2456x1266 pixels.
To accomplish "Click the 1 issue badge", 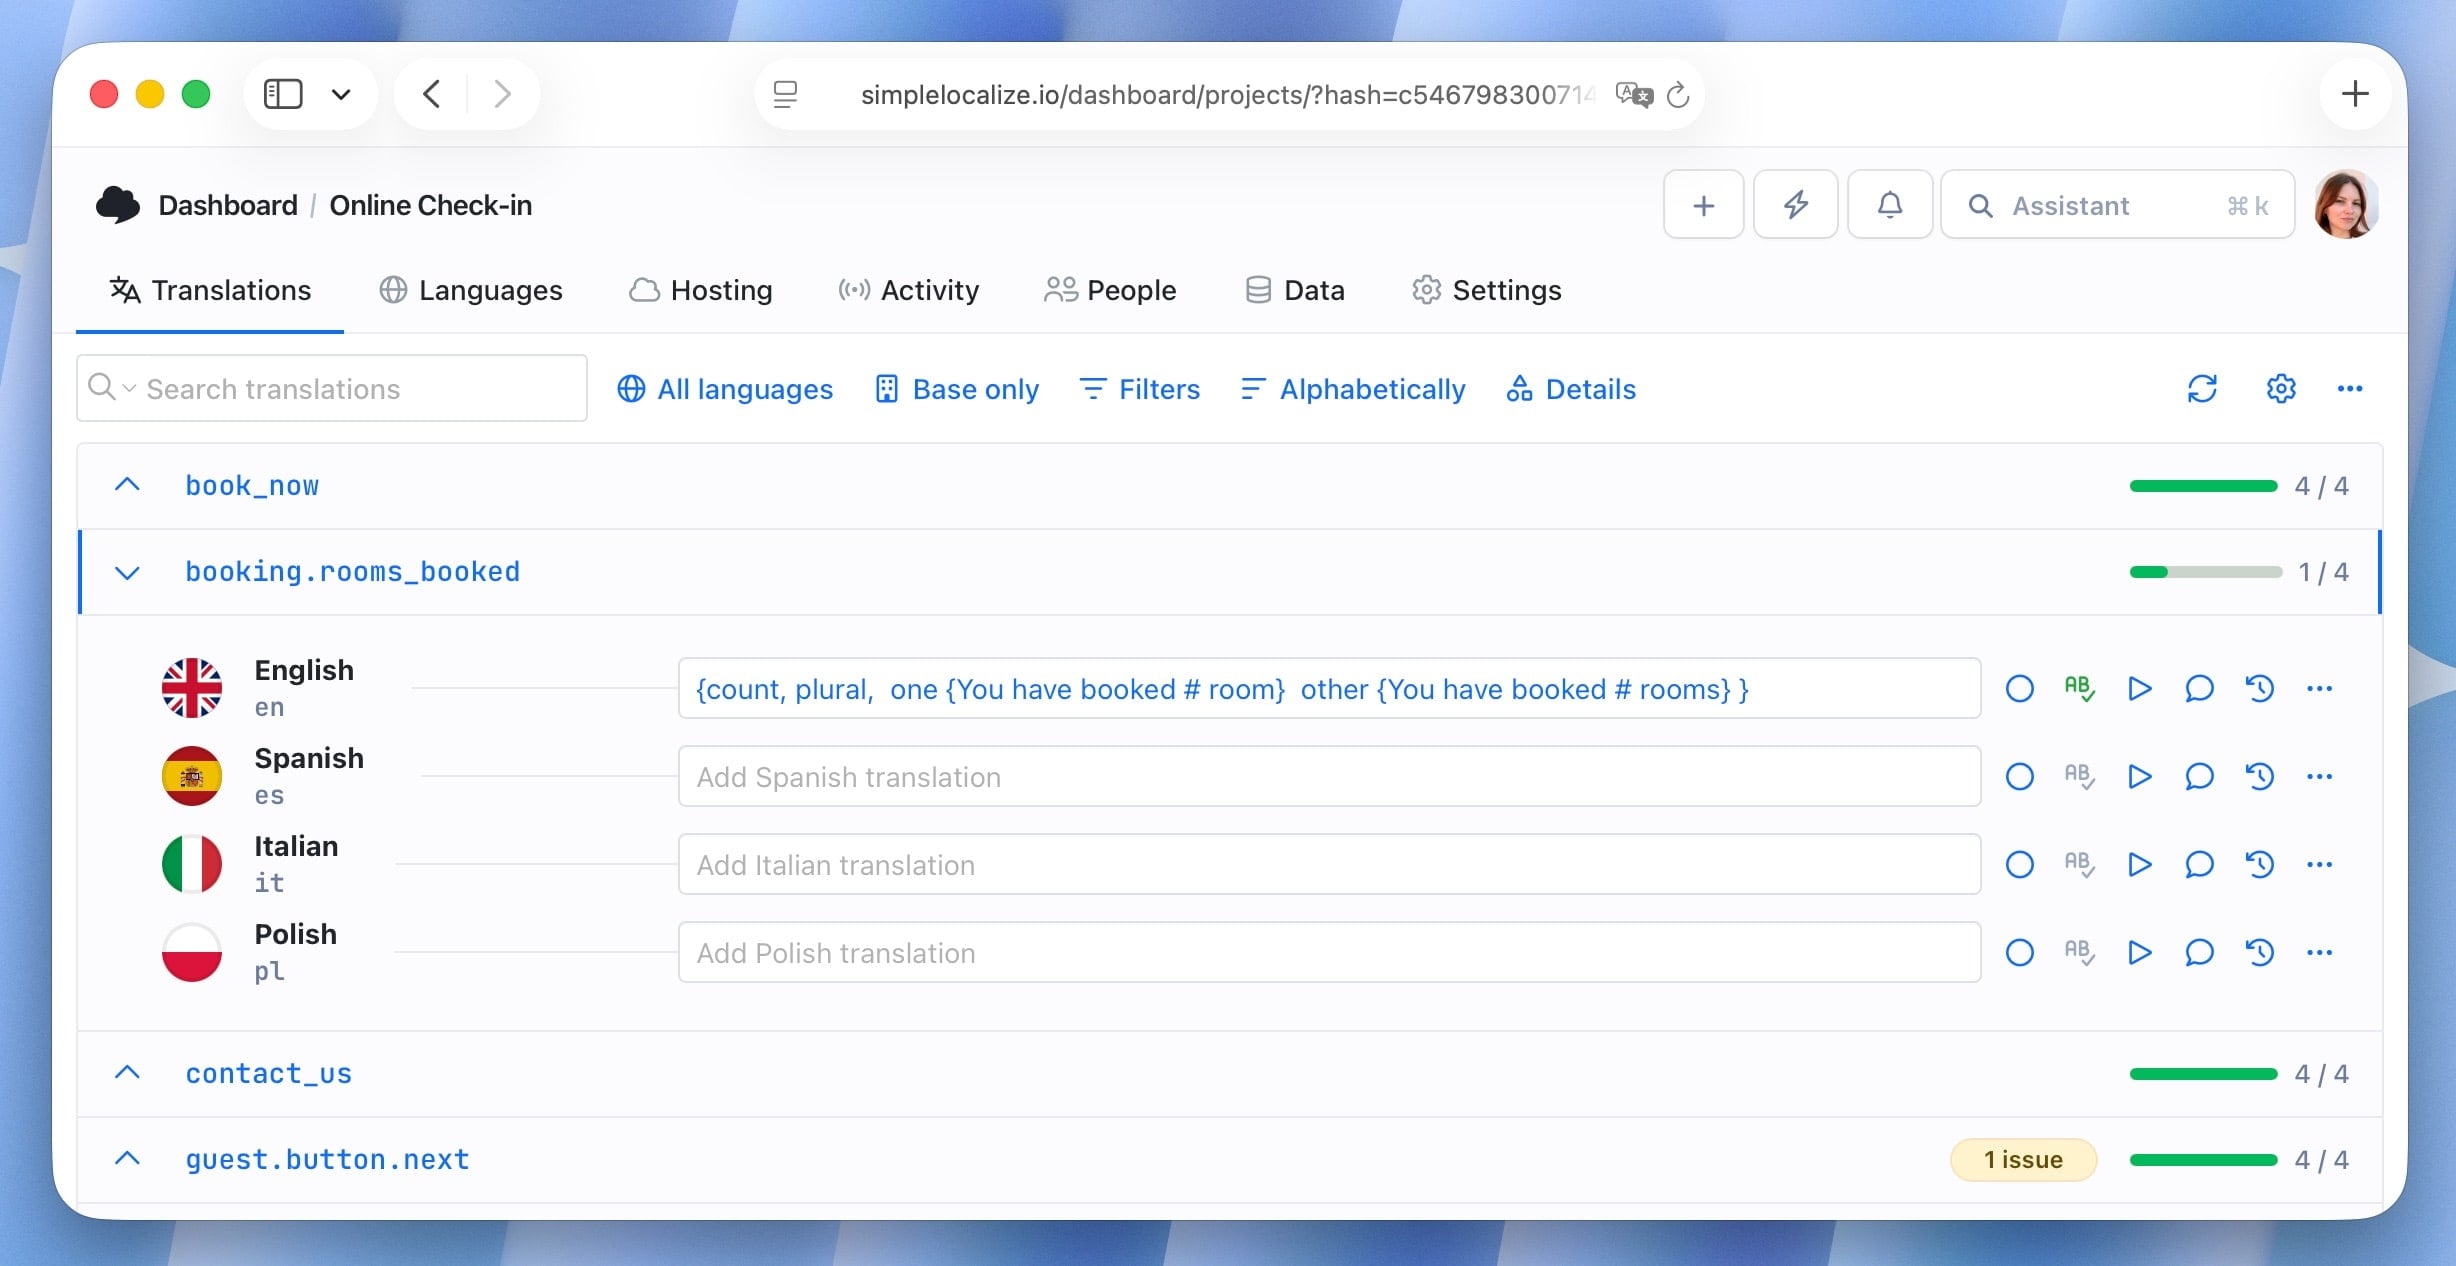I will pyautogui.click(x=2023, y=1160).
